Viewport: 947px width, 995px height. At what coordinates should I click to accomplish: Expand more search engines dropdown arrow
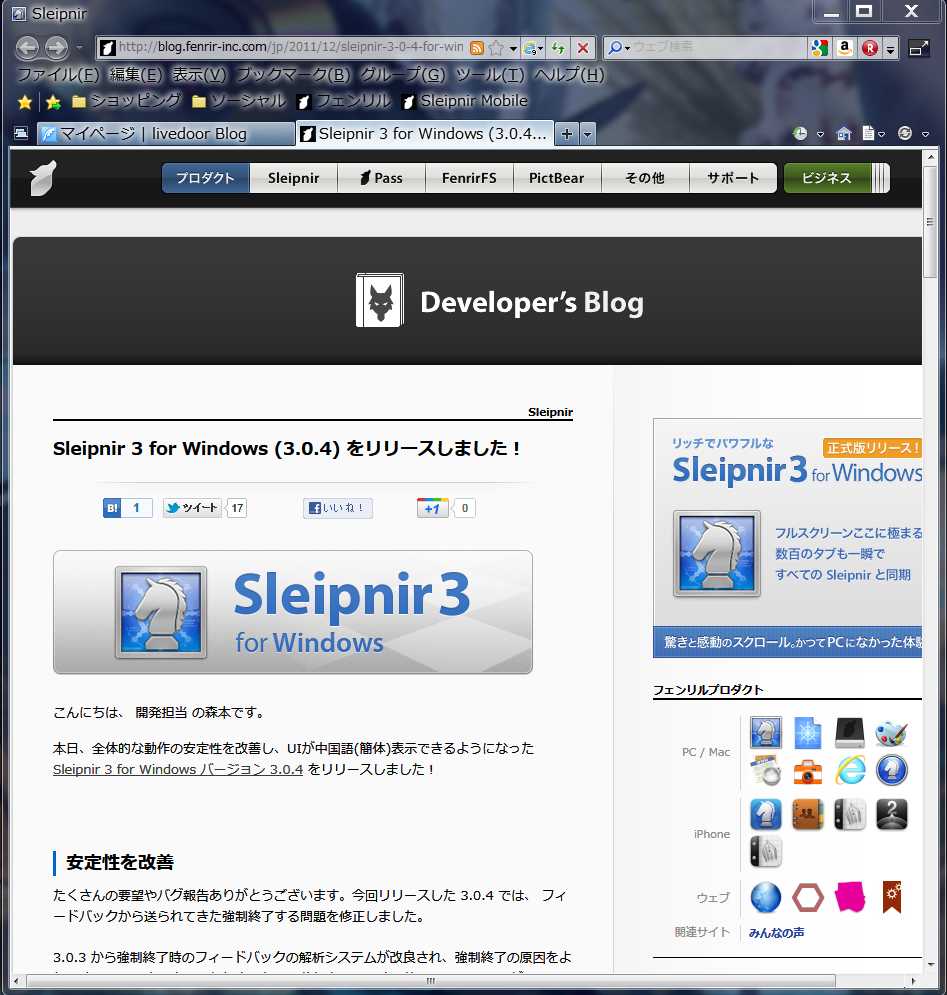(x=891, y=48)
